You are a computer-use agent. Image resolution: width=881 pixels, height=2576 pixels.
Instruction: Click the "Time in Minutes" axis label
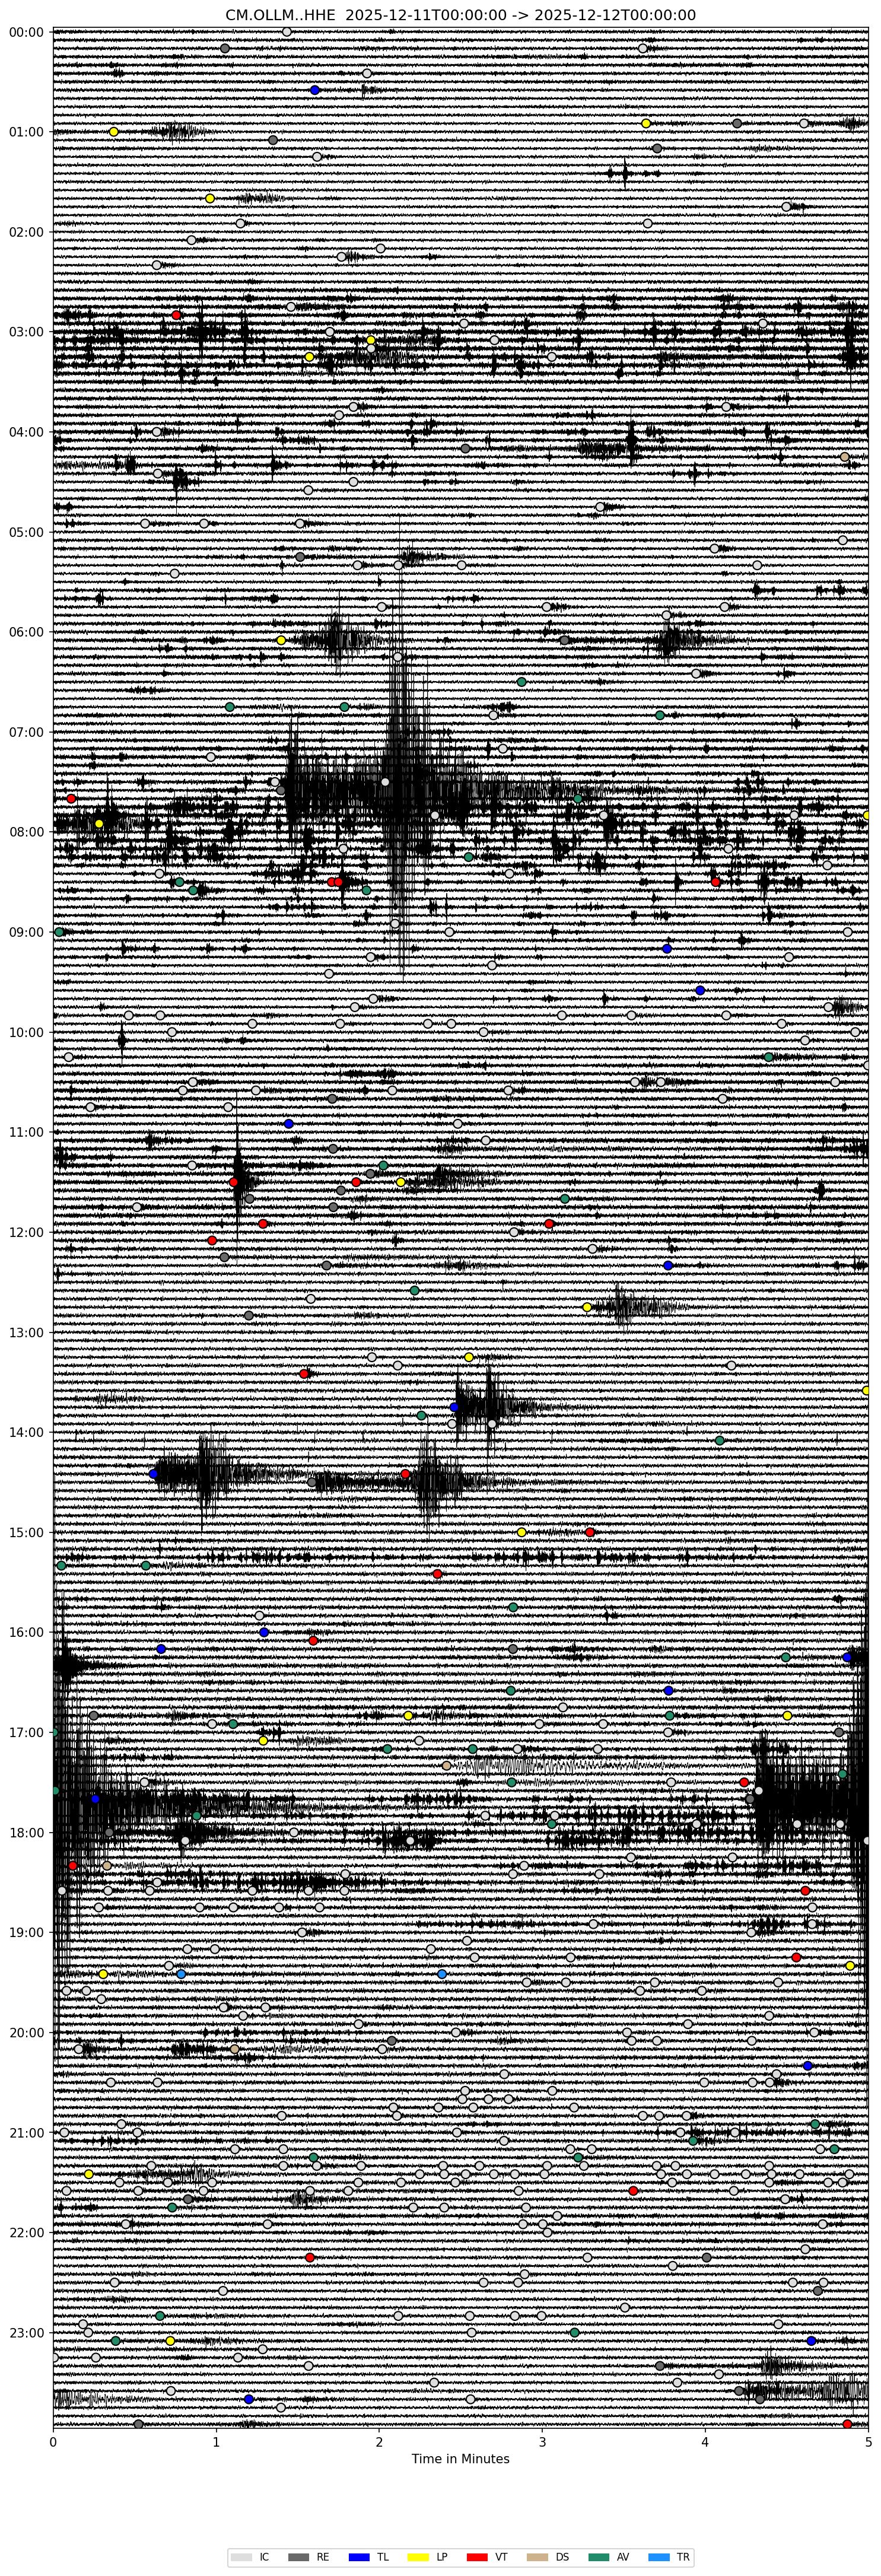[x=460, y=2459]
